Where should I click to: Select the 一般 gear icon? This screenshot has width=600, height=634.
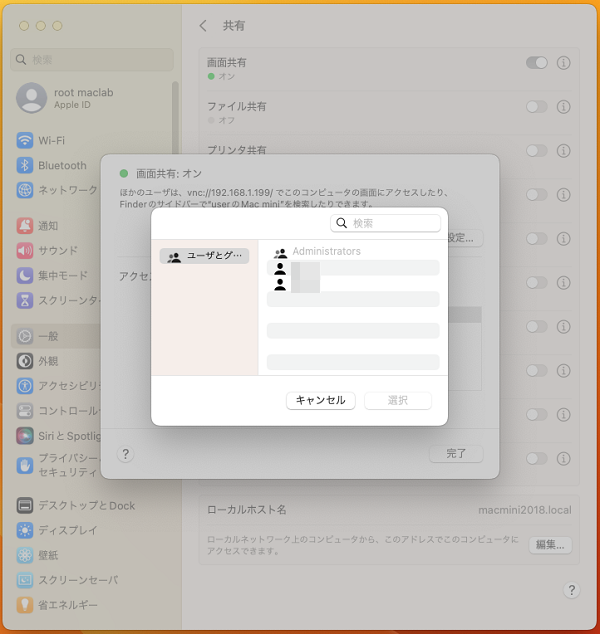(25, 336)
